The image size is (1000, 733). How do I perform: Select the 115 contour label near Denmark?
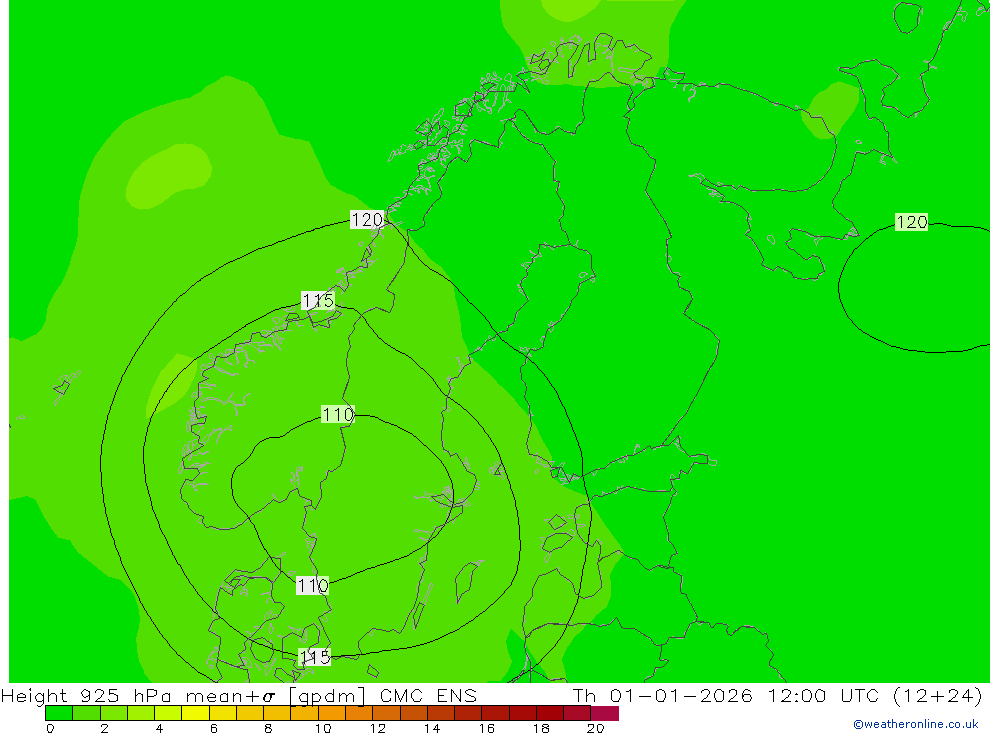[x=314, y=657]
